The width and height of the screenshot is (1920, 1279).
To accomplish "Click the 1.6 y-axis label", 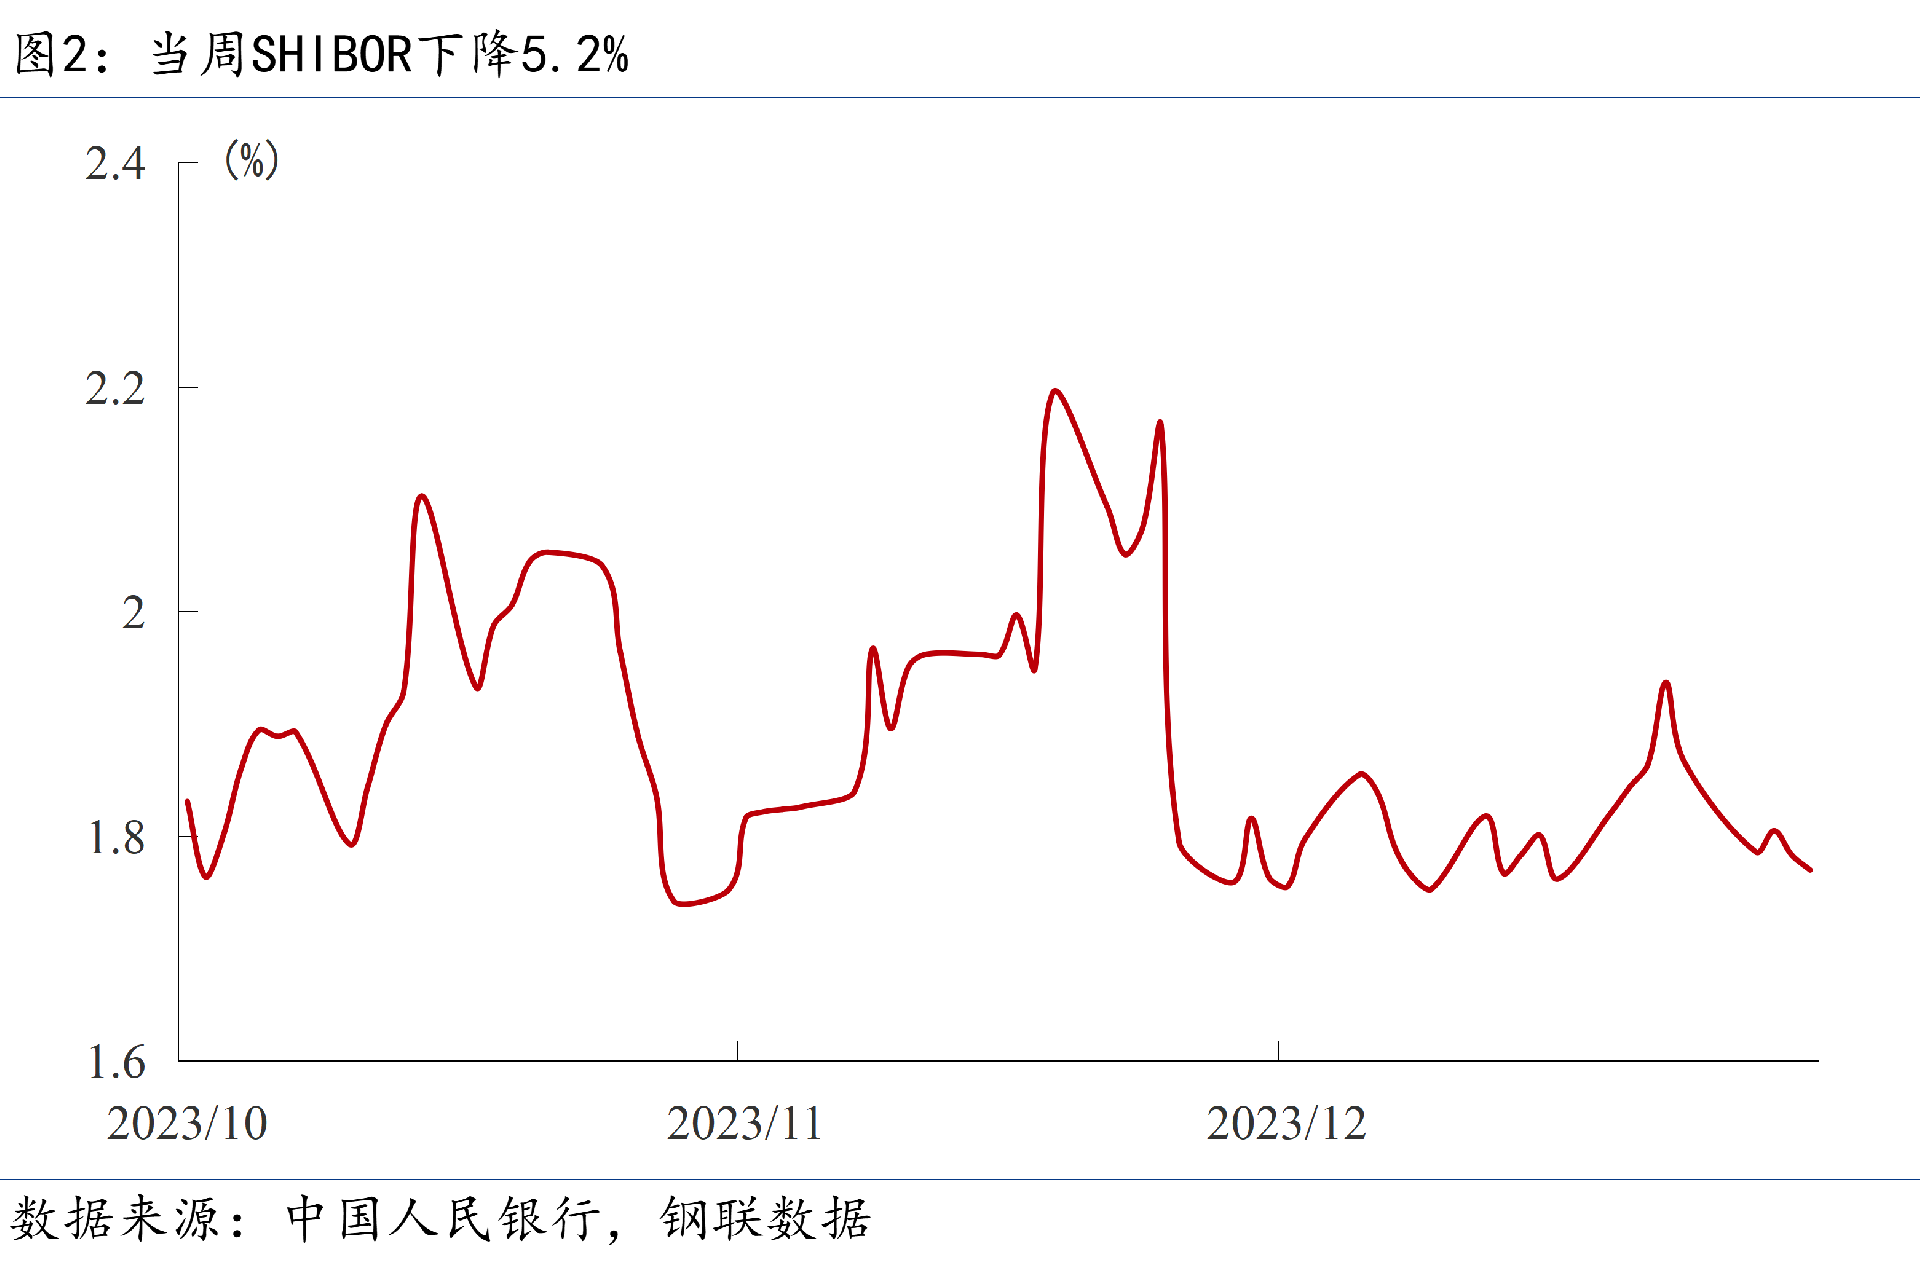I will click(116, 1062).
